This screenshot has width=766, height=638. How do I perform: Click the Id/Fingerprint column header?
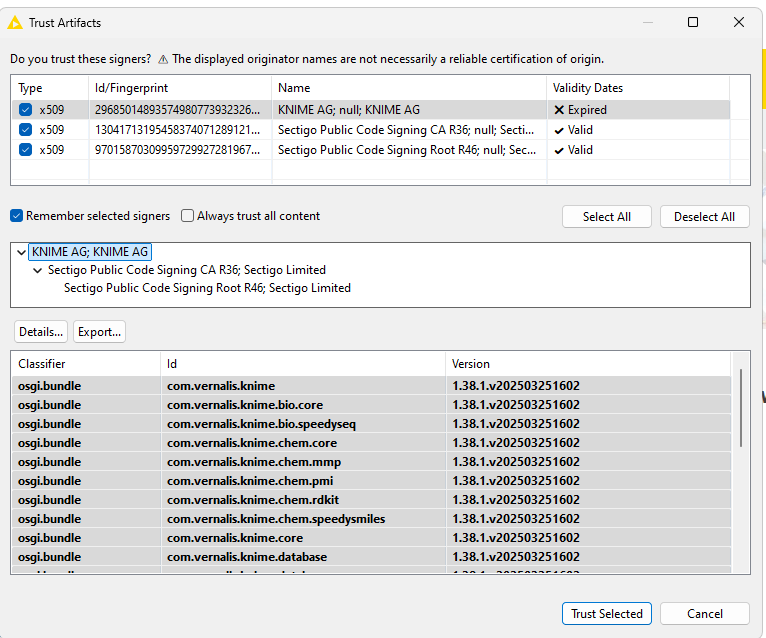[180, 88]
